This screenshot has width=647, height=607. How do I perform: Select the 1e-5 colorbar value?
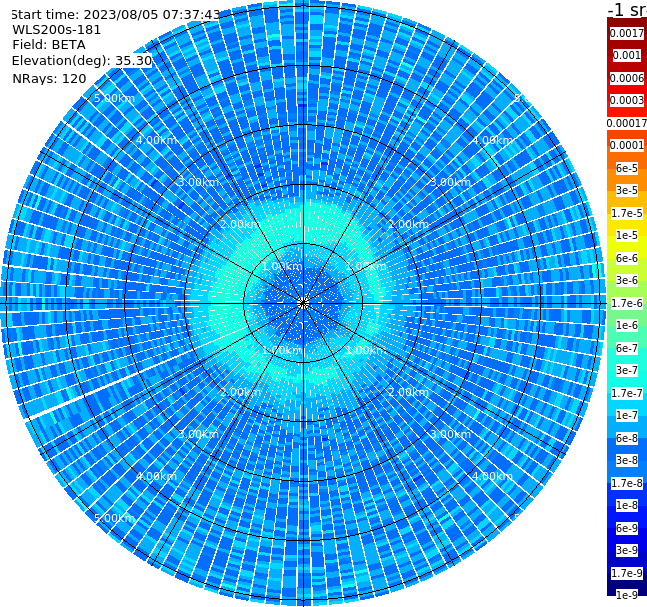[627, 235]
